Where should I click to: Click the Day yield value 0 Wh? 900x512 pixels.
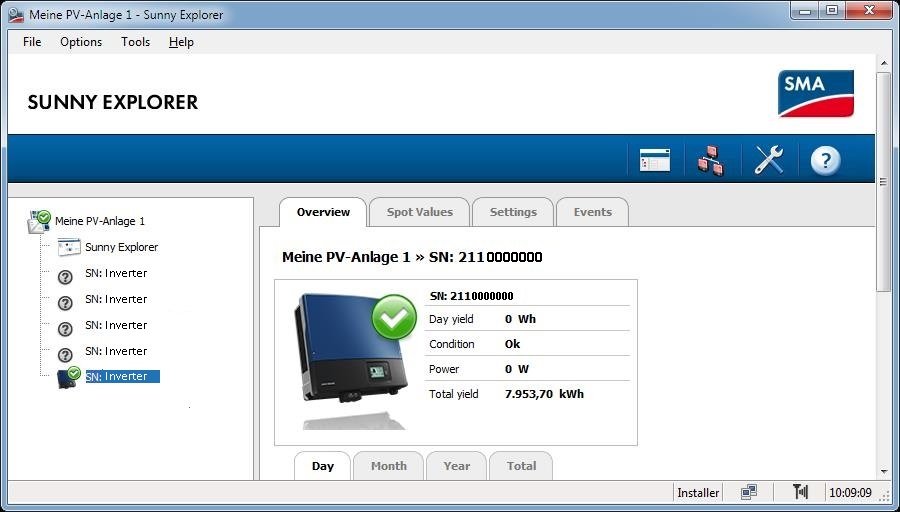pos(520,319)
